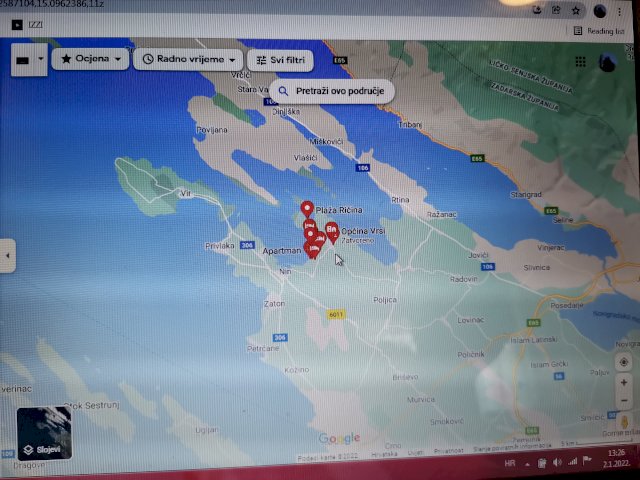Click Podaci karte ©2022 text
The image size is (640, 480).
328,458
